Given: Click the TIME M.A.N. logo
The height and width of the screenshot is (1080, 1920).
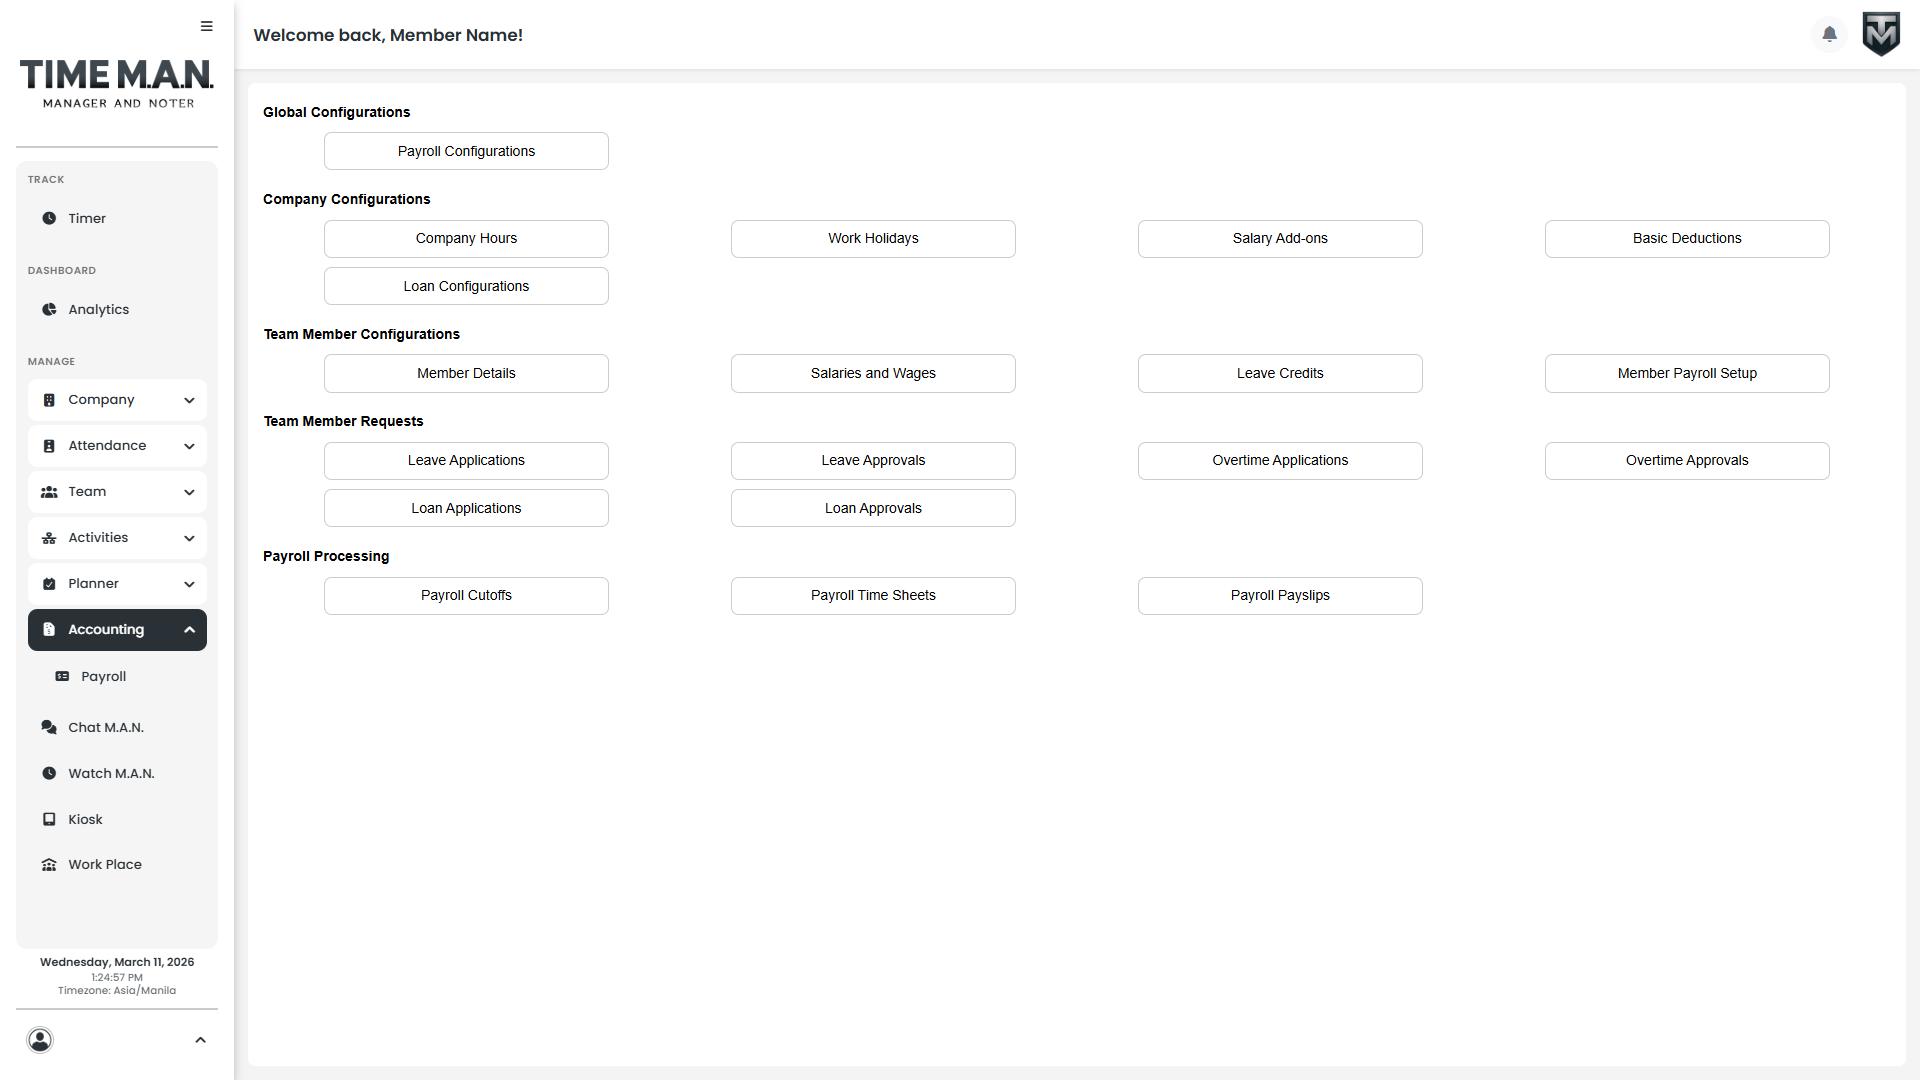Looking at the screenshot, I should (x=117, y=84).
